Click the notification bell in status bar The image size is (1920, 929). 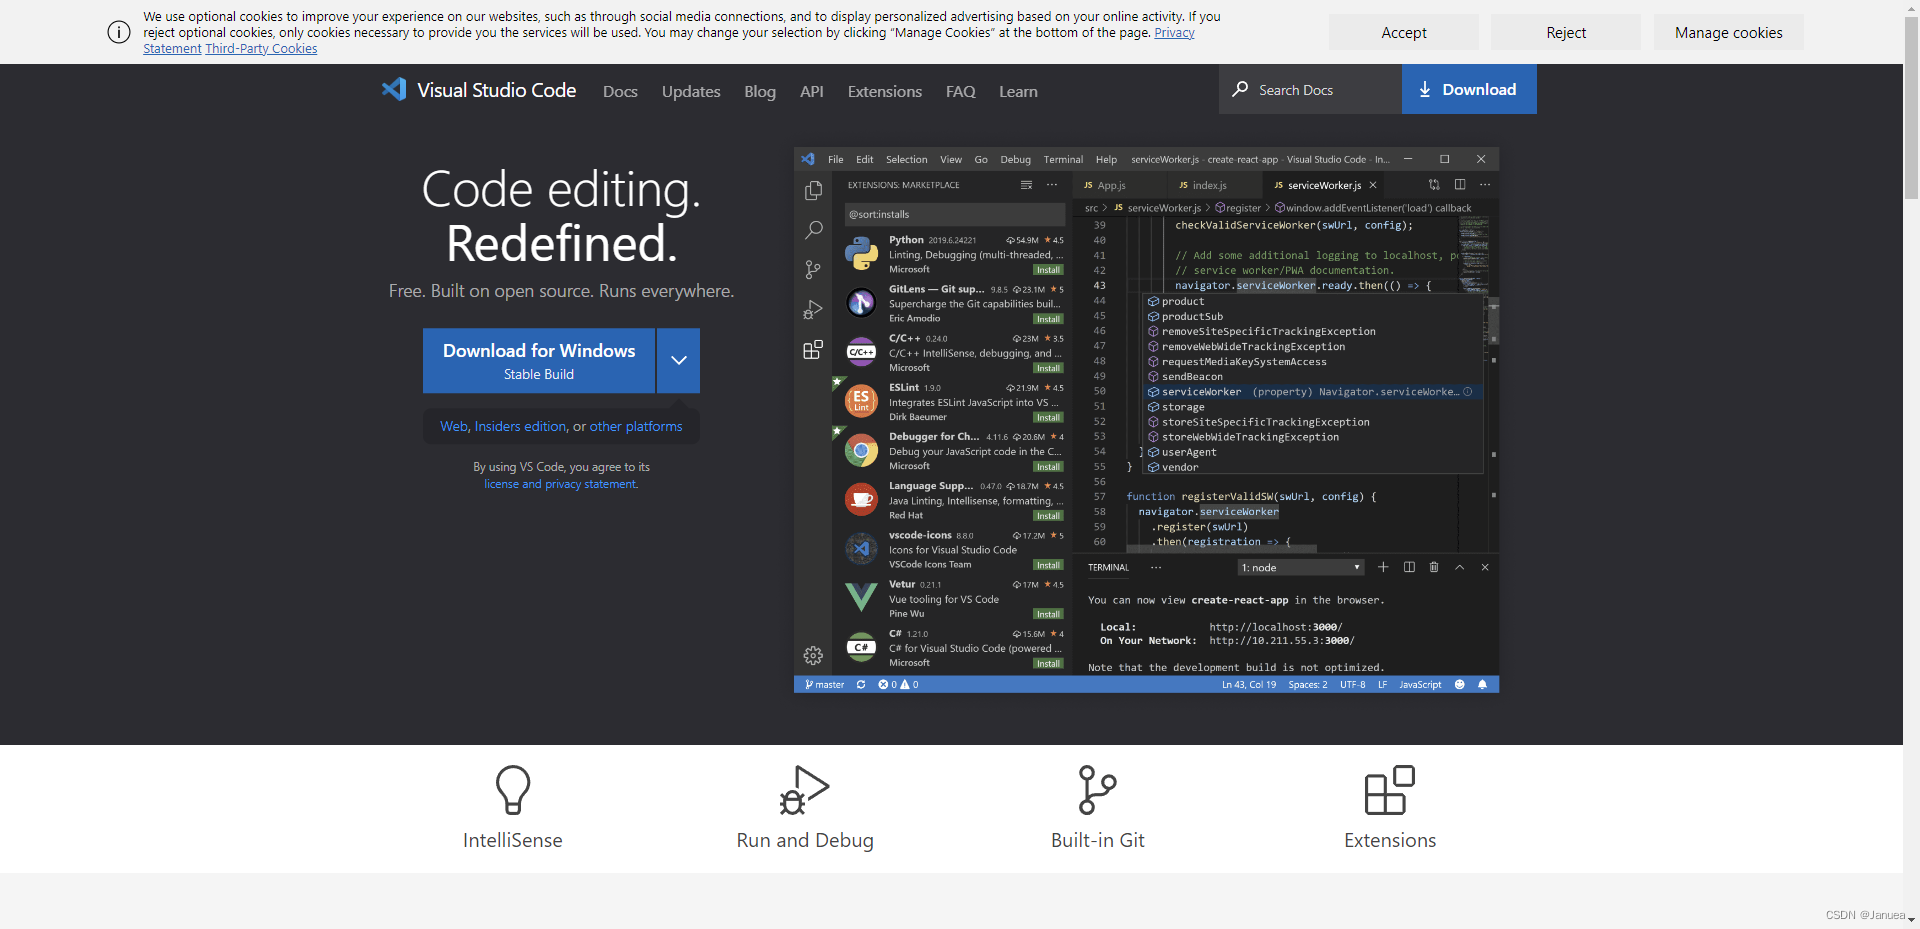coord(1482,685)
